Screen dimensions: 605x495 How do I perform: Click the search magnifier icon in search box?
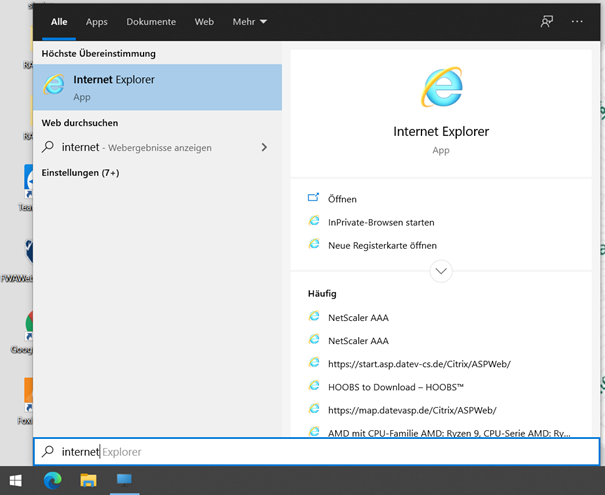tap(48, 451)
